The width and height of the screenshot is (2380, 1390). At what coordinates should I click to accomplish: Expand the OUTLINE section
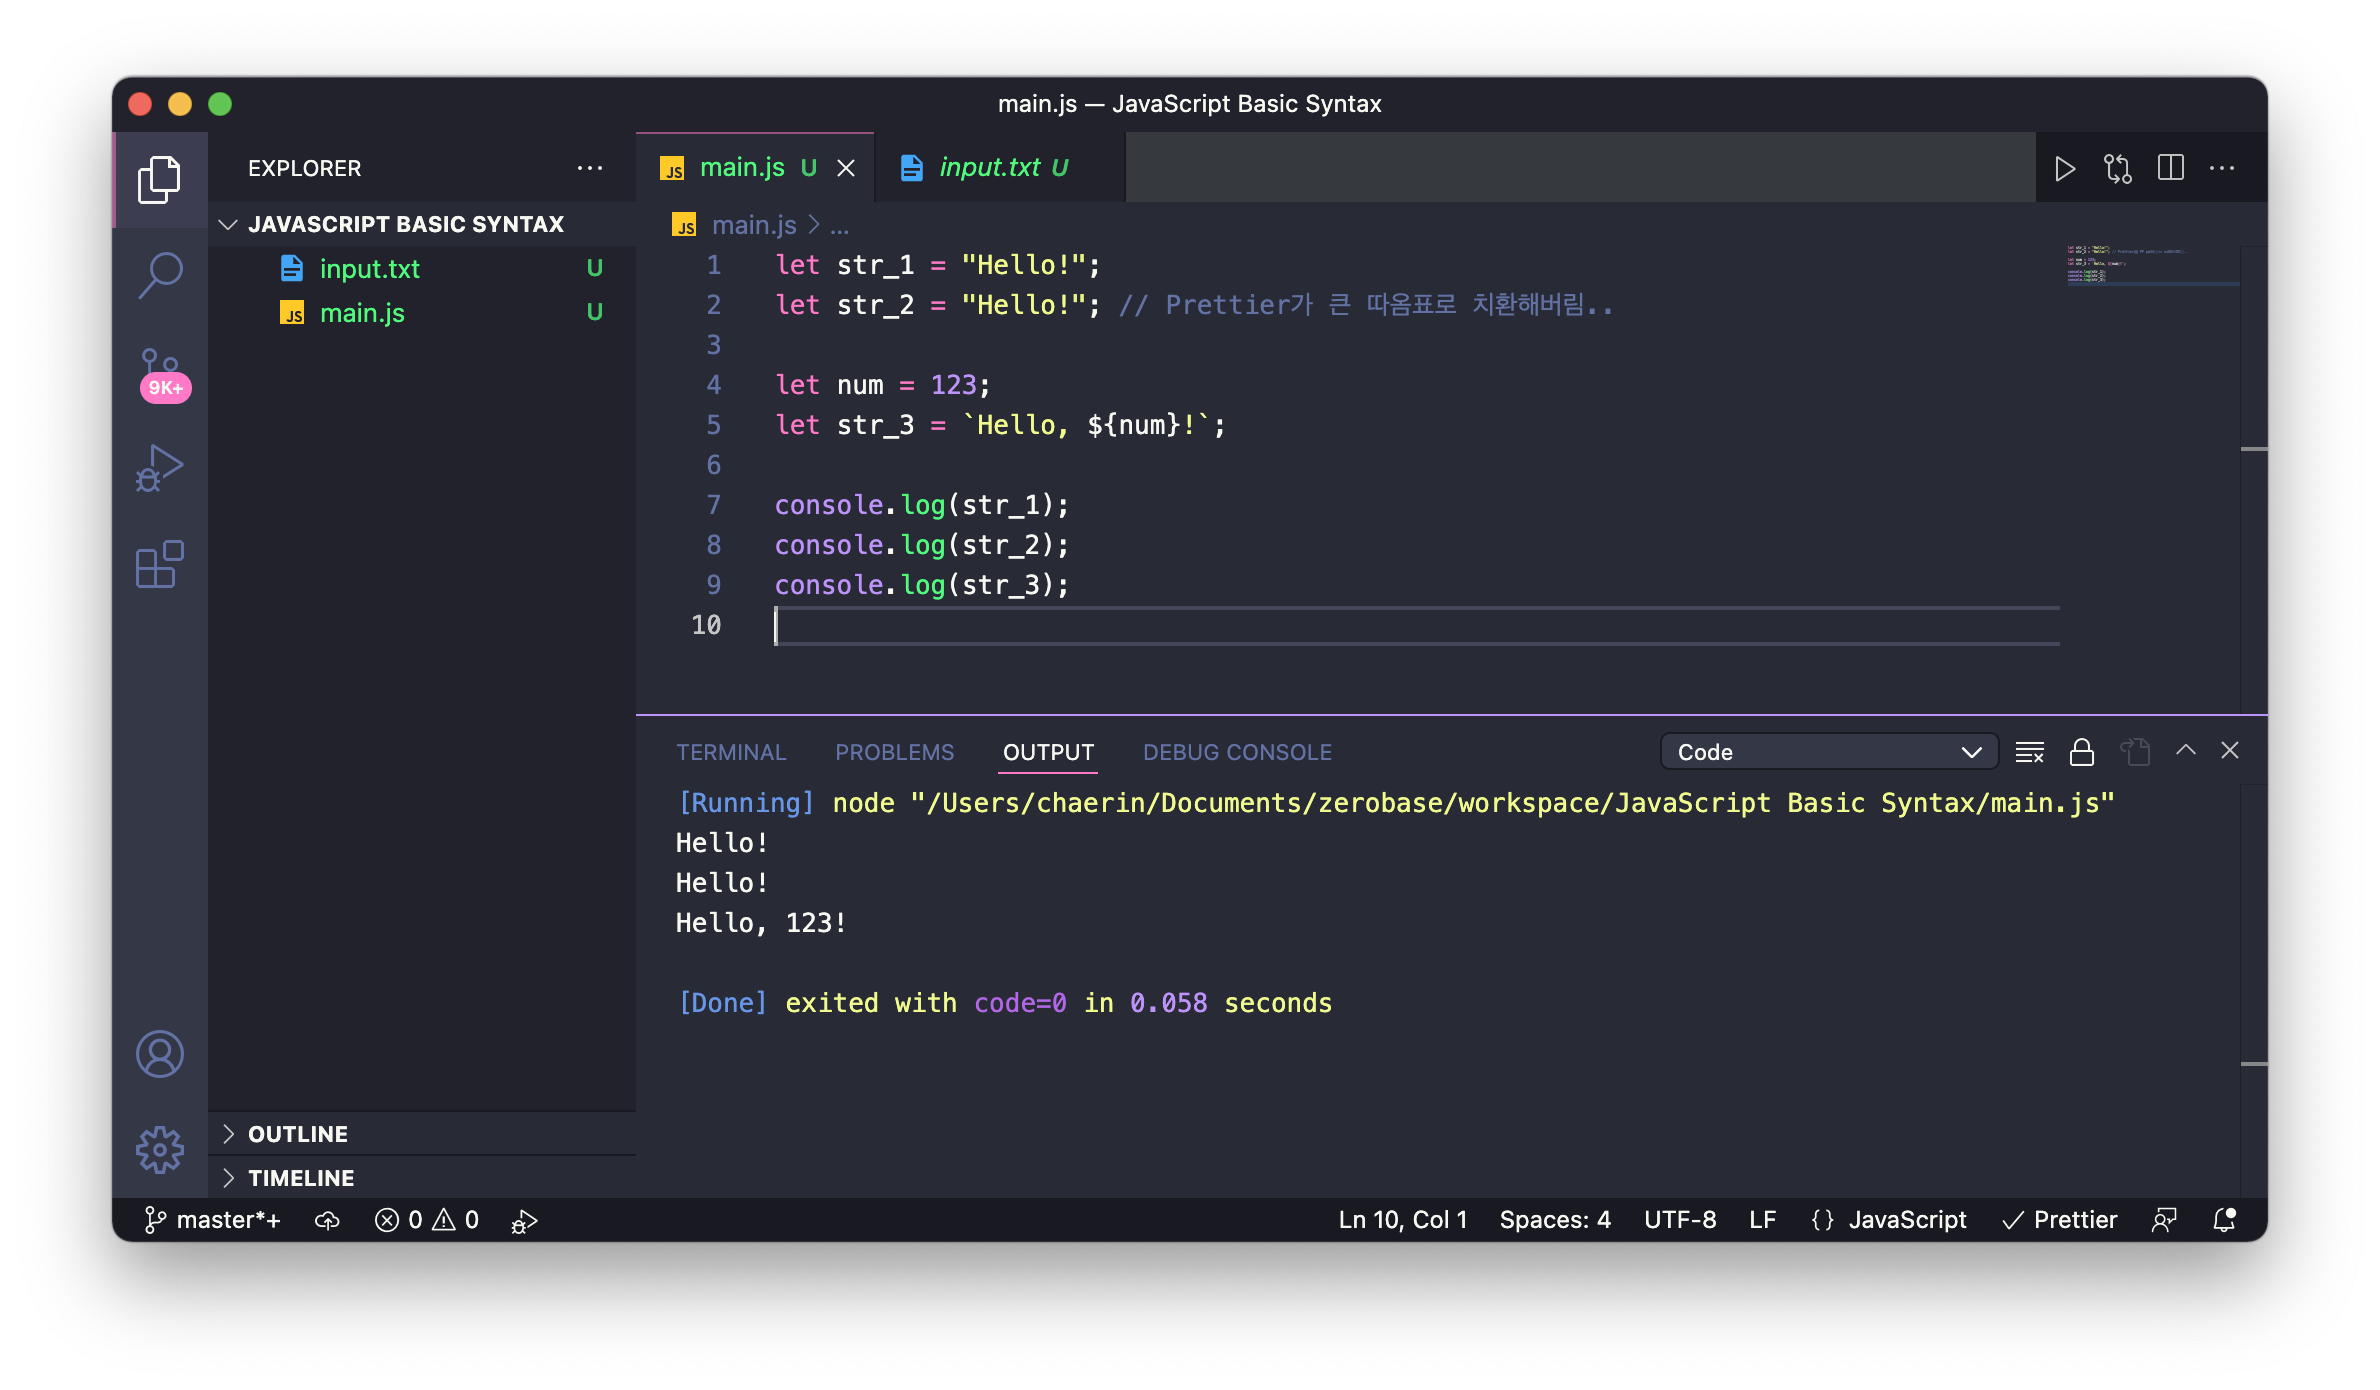click(x=298, y=1134)
